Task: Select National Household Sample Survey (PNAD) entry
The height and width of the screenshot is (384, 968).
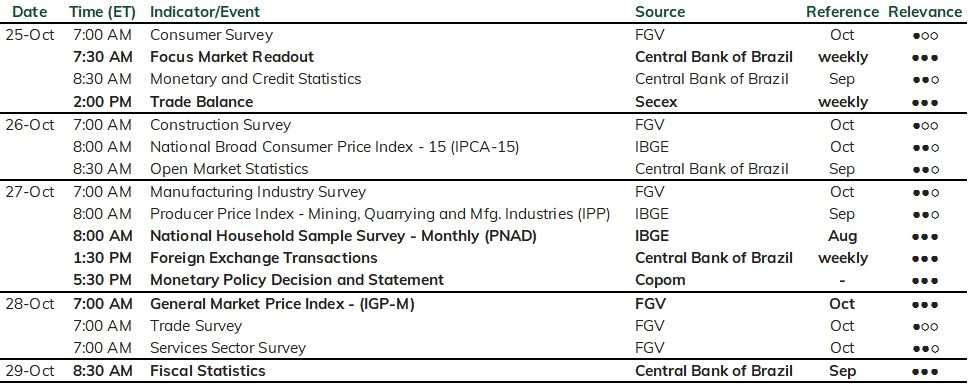Action: (343, 236)
